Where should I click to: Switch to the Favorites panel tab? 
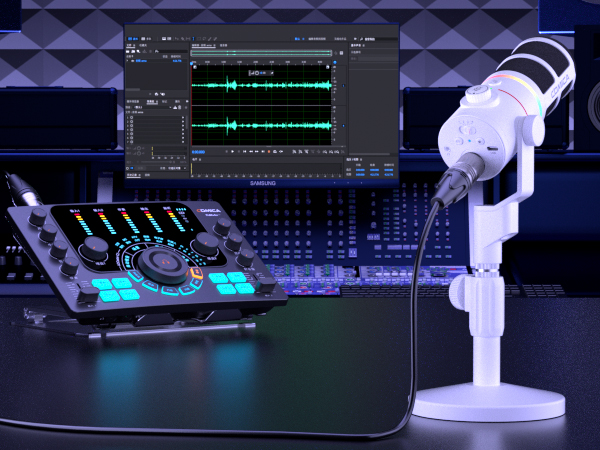click(x=143, y=45)
